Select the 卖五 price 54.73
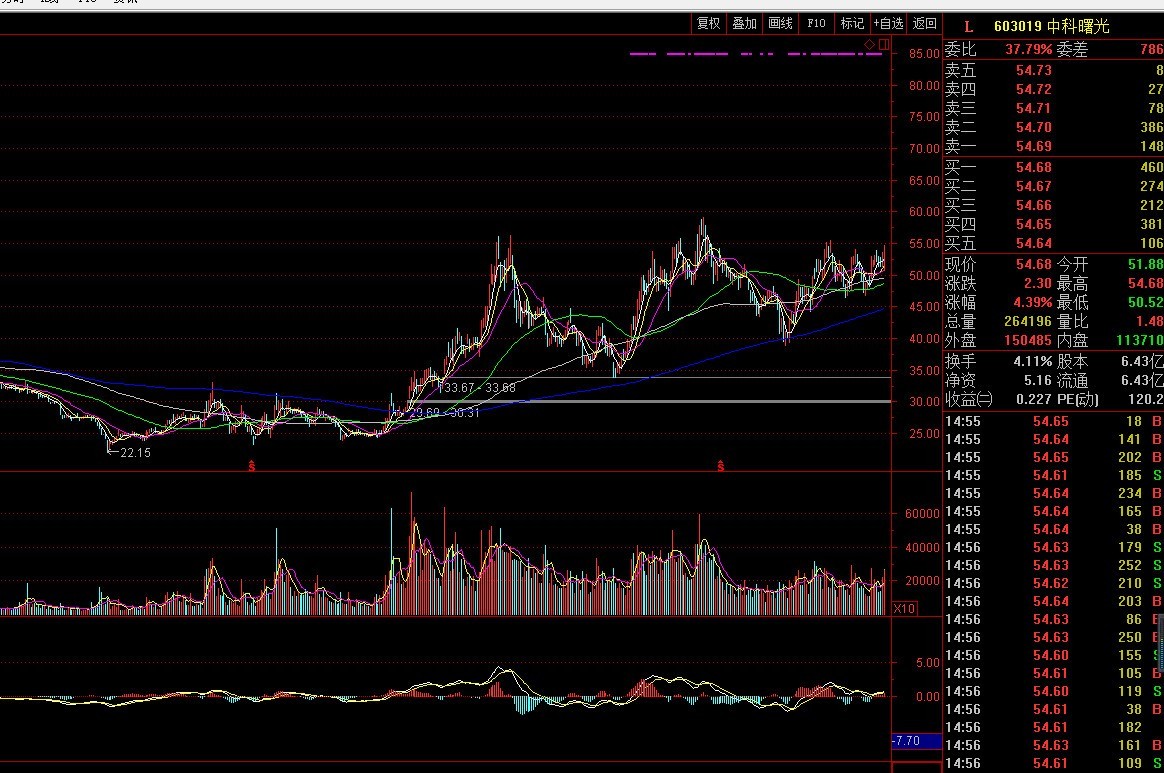 click(x=1033, y=71)
